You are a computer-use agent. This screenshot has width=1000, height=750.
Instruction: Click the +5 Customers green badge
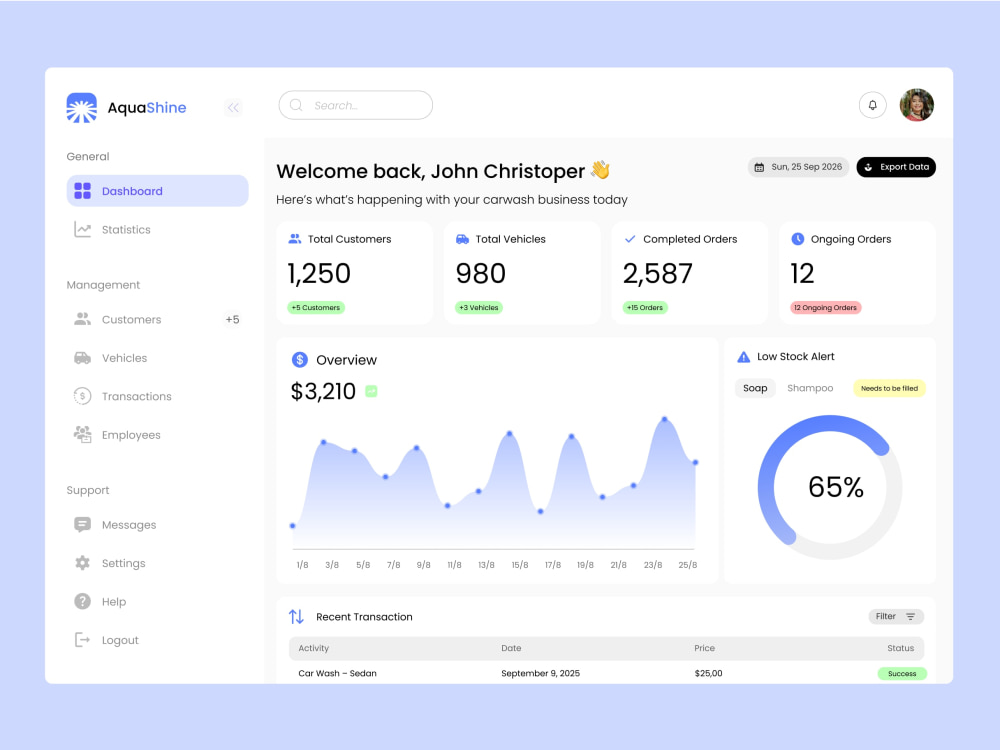(316, 307)
